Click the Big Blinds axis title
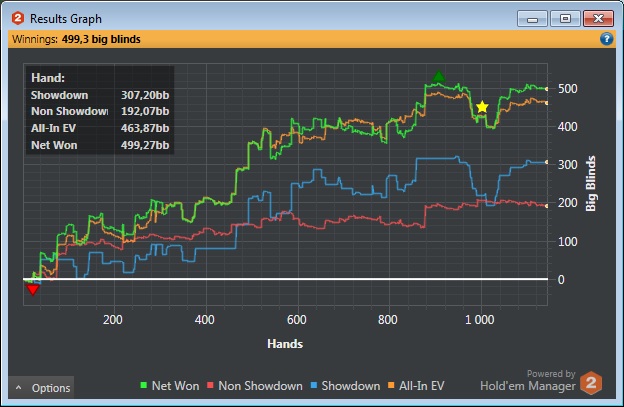Viewport: 624px width, 407px height. [x=591, y=183]
